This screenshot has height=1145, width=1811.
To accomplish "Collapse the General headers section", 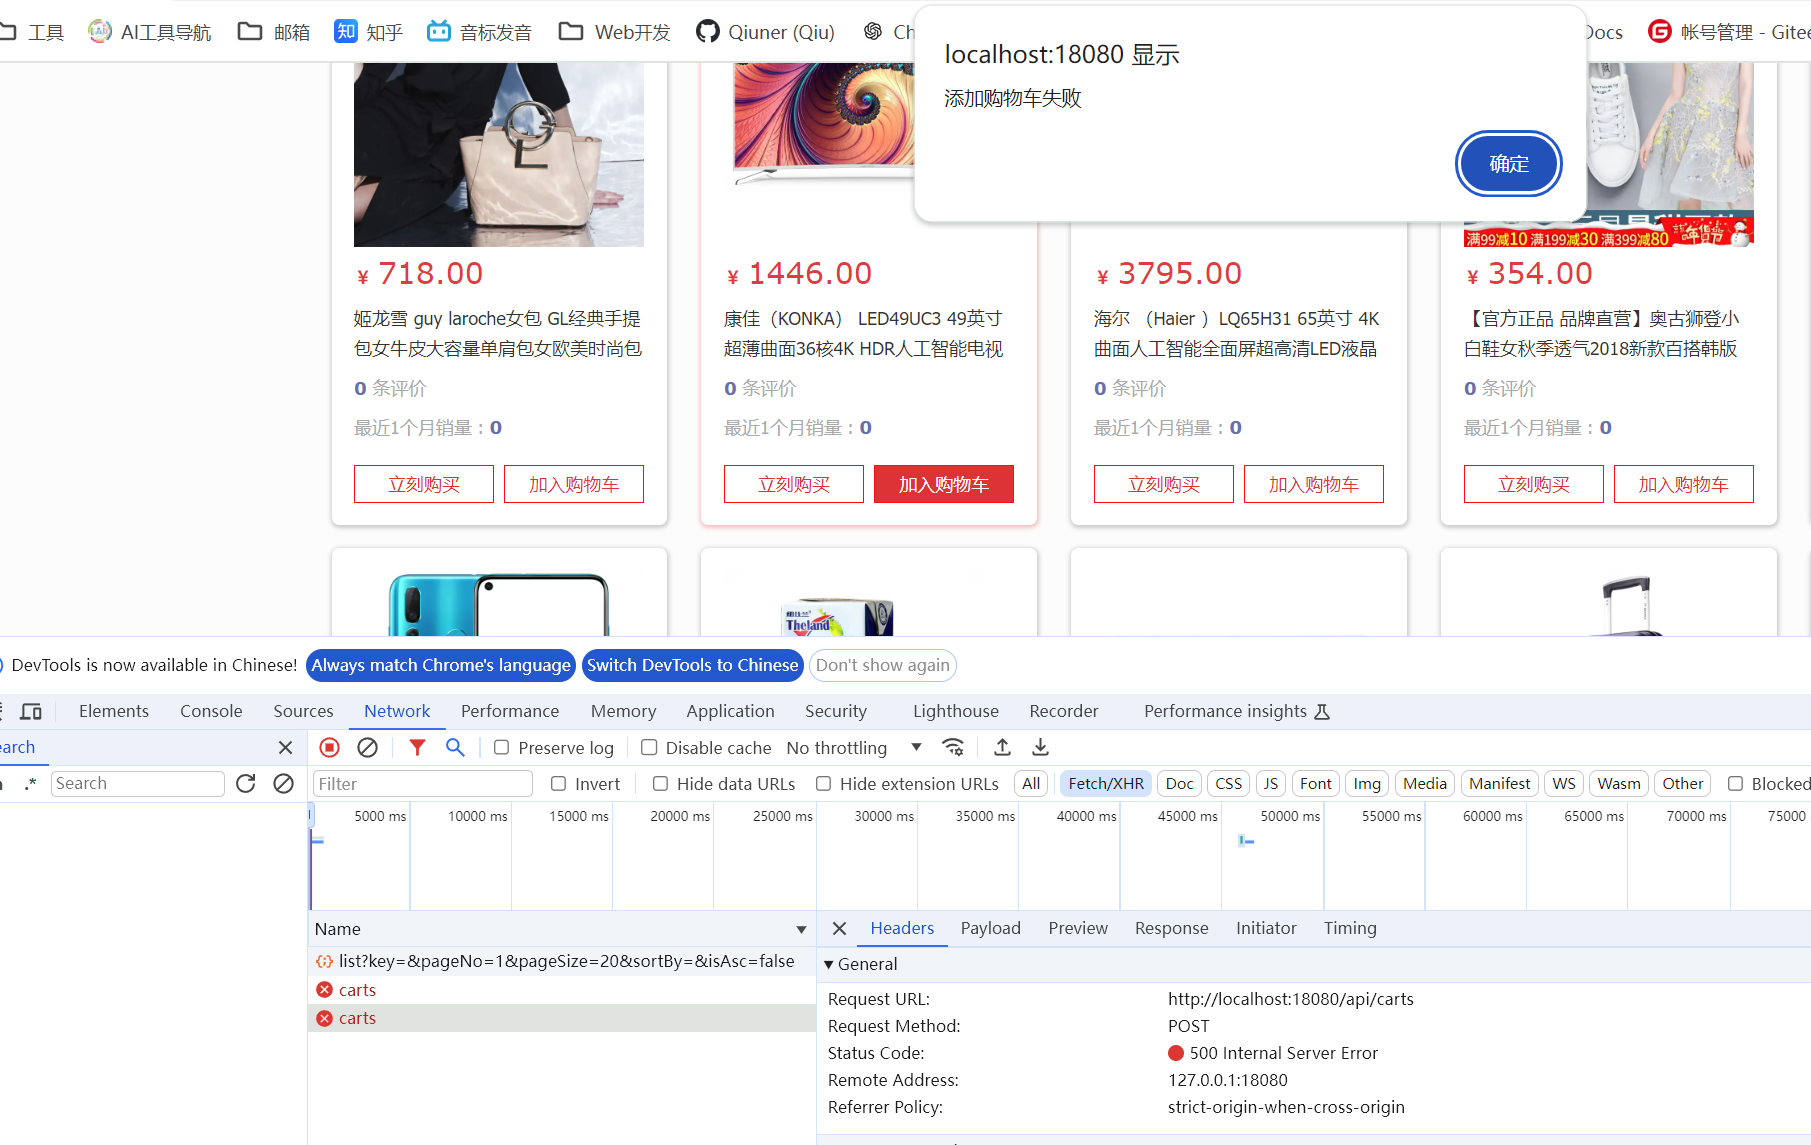I will [829, 964].
